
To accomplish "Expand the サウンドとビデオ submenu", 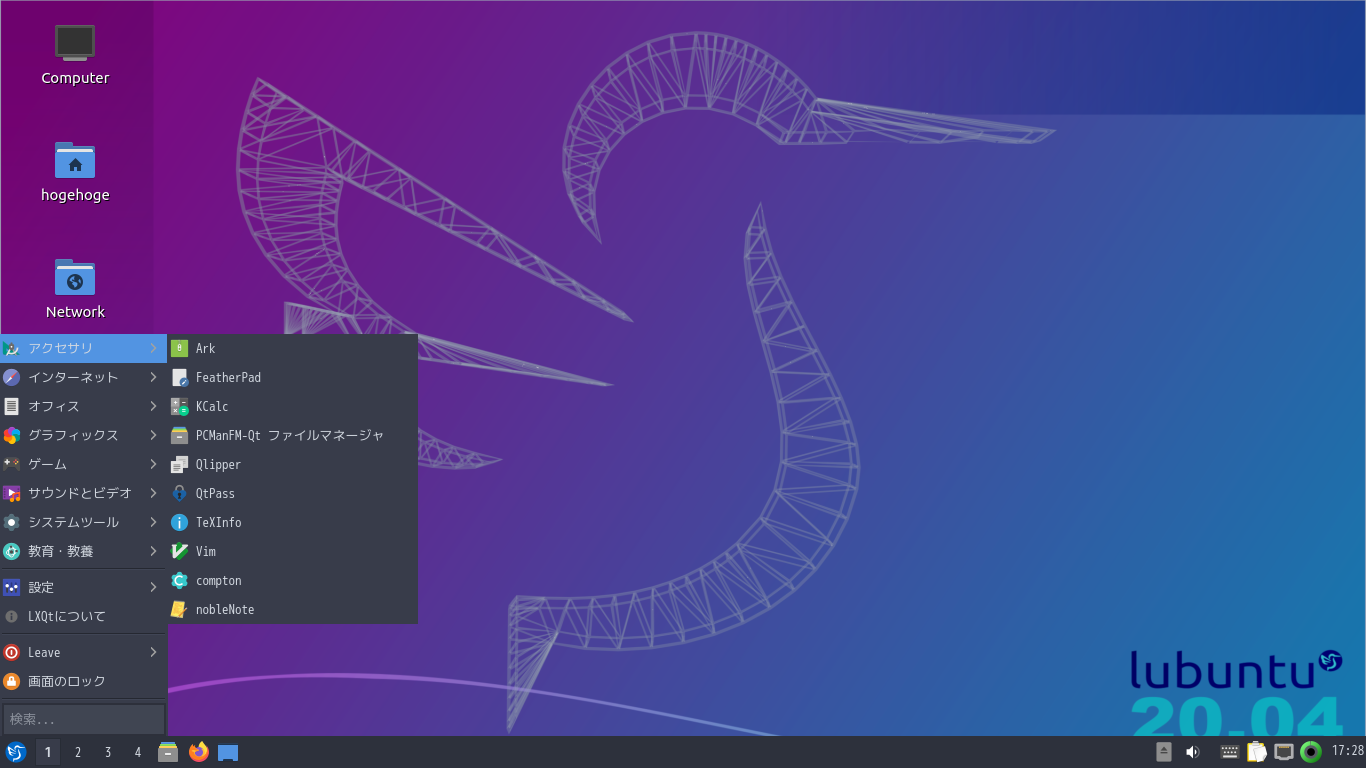I will [x=83, y=493].
